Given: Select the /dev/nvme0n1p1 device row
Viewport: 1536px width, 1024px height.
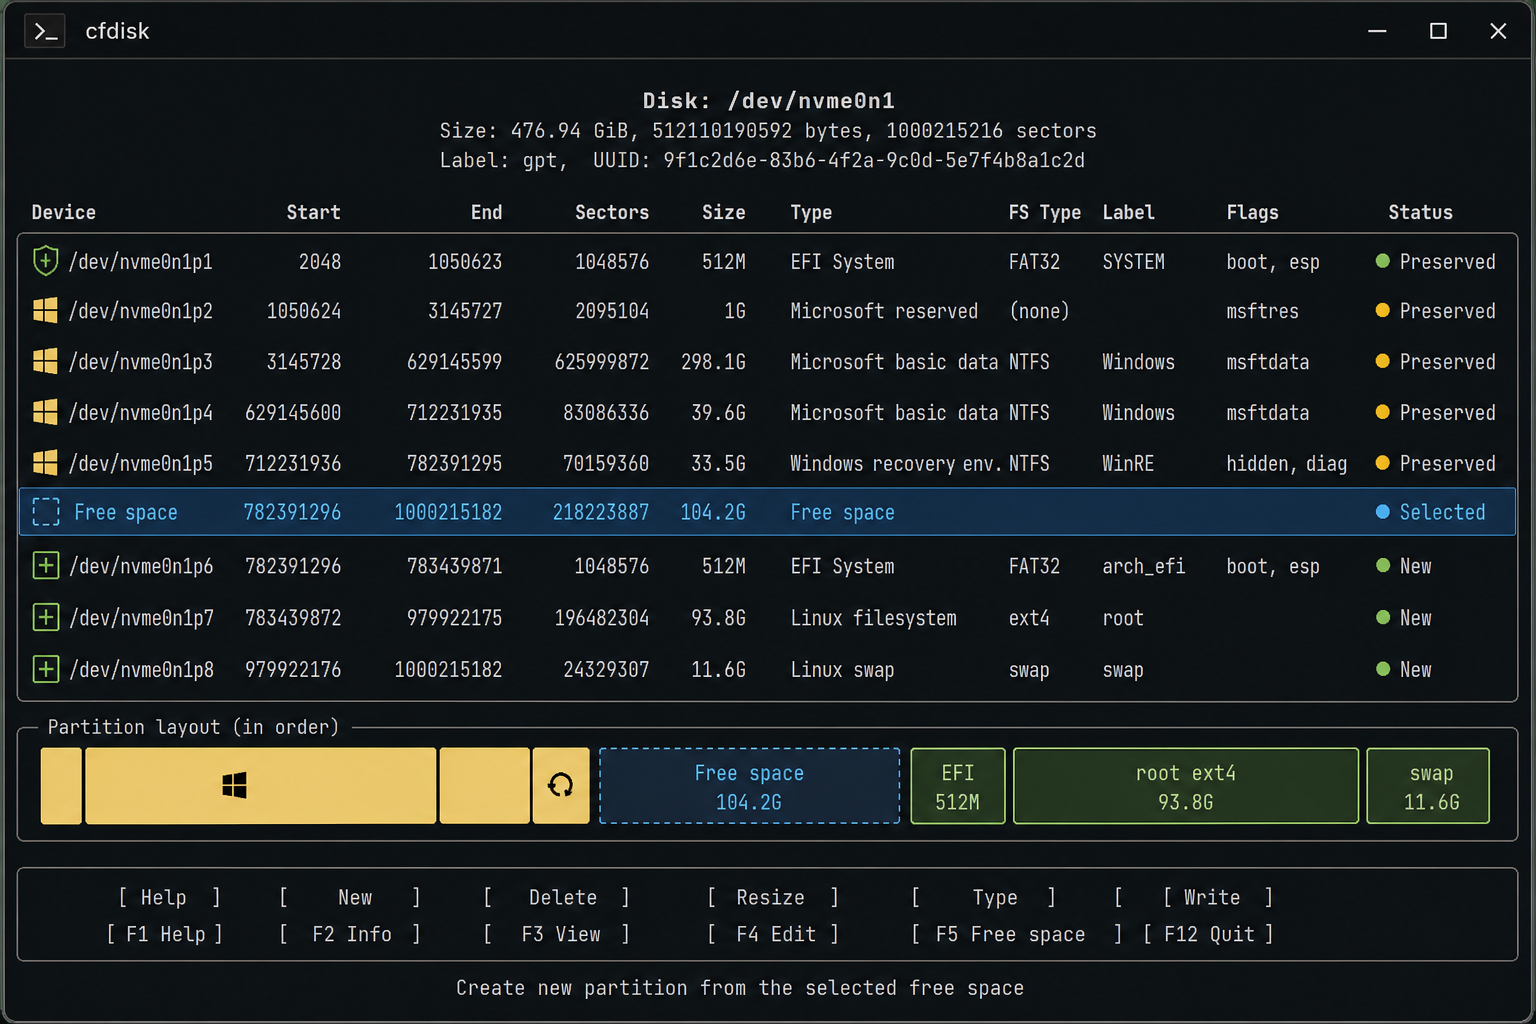Looking at the screenshot, I should pyautogui.click(x=767, y=261).
